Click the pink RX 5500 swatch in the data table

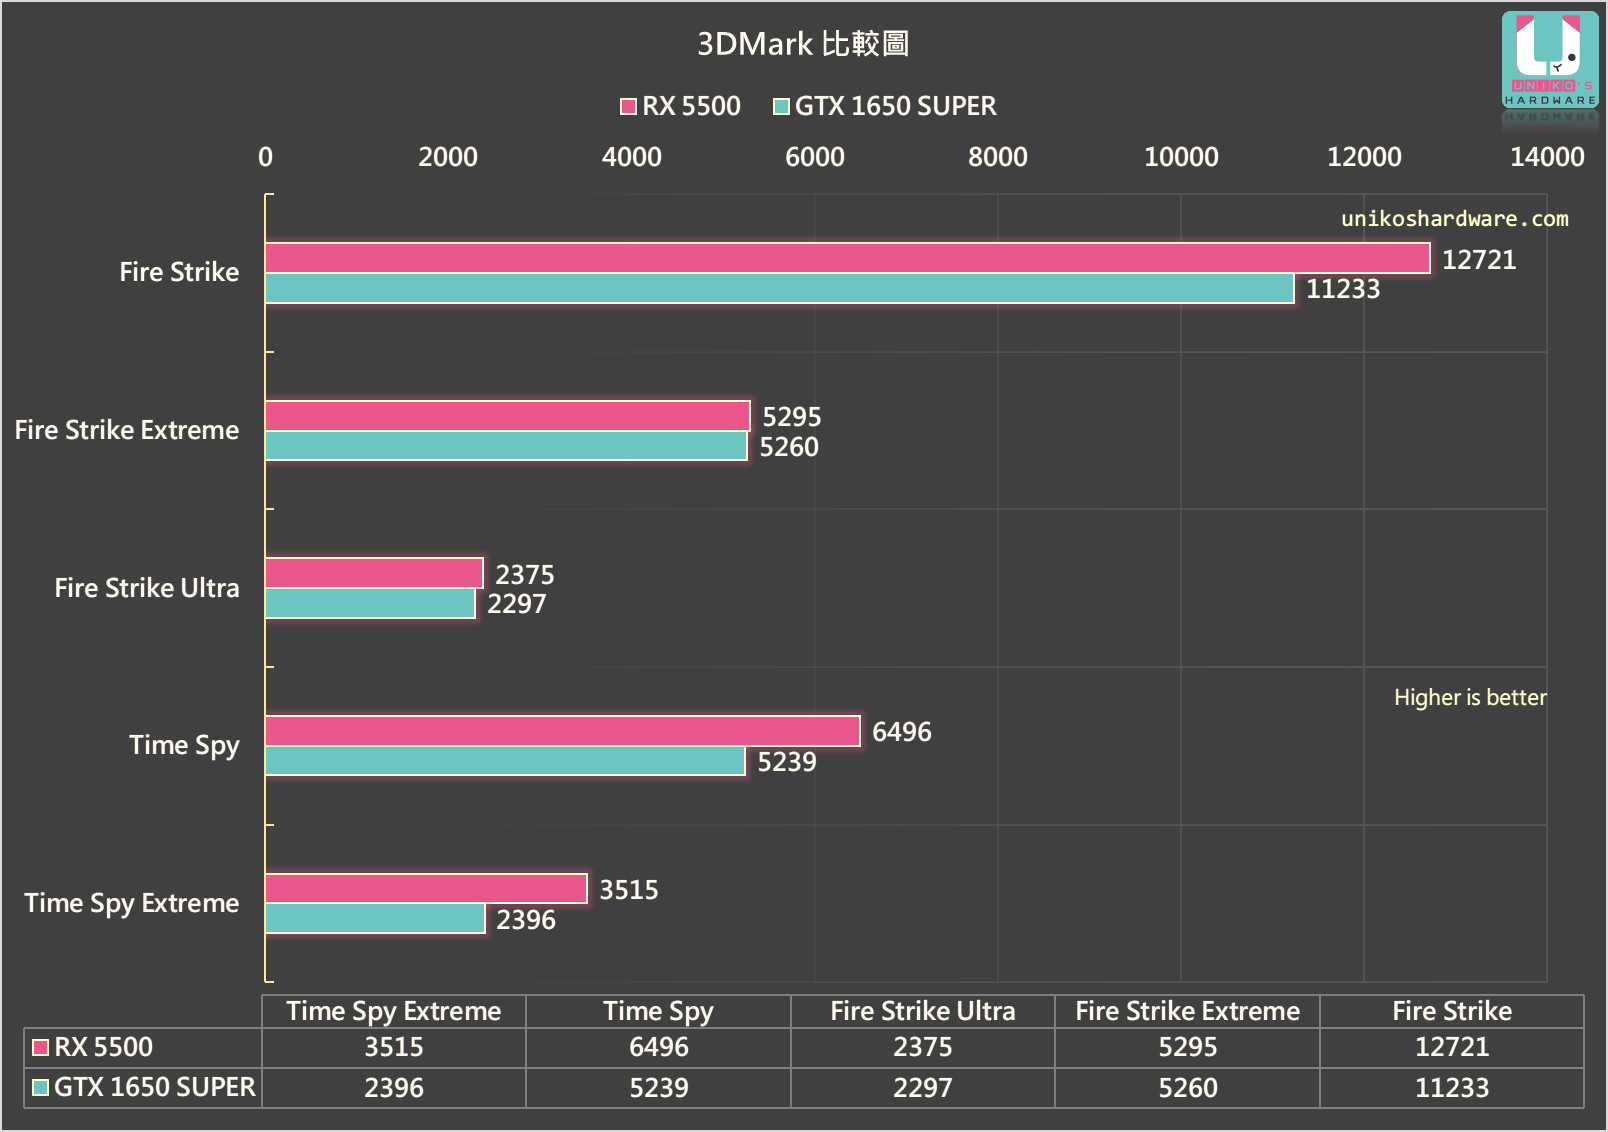tap(41, 1047)
